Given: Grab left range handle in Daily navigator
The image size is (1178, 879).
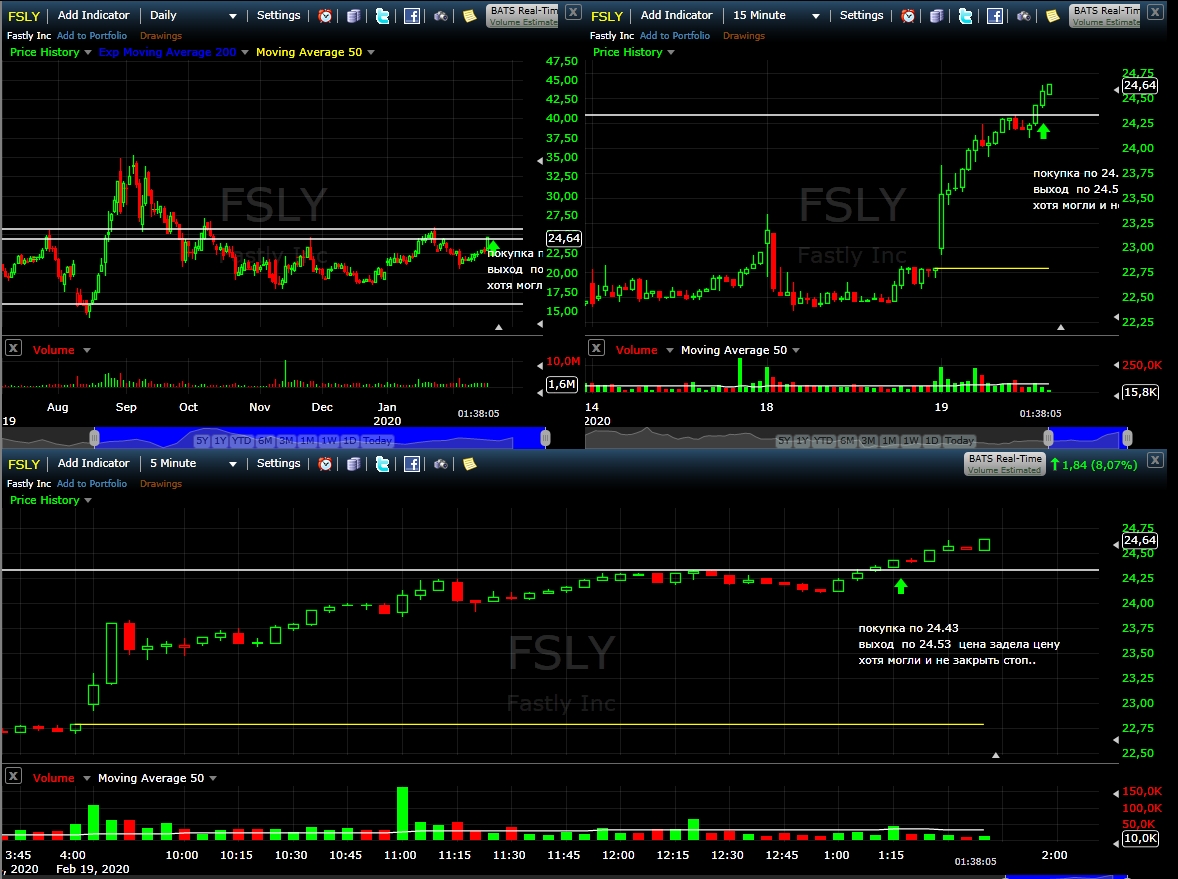Looking at the screenshot, I should point(94,437).
